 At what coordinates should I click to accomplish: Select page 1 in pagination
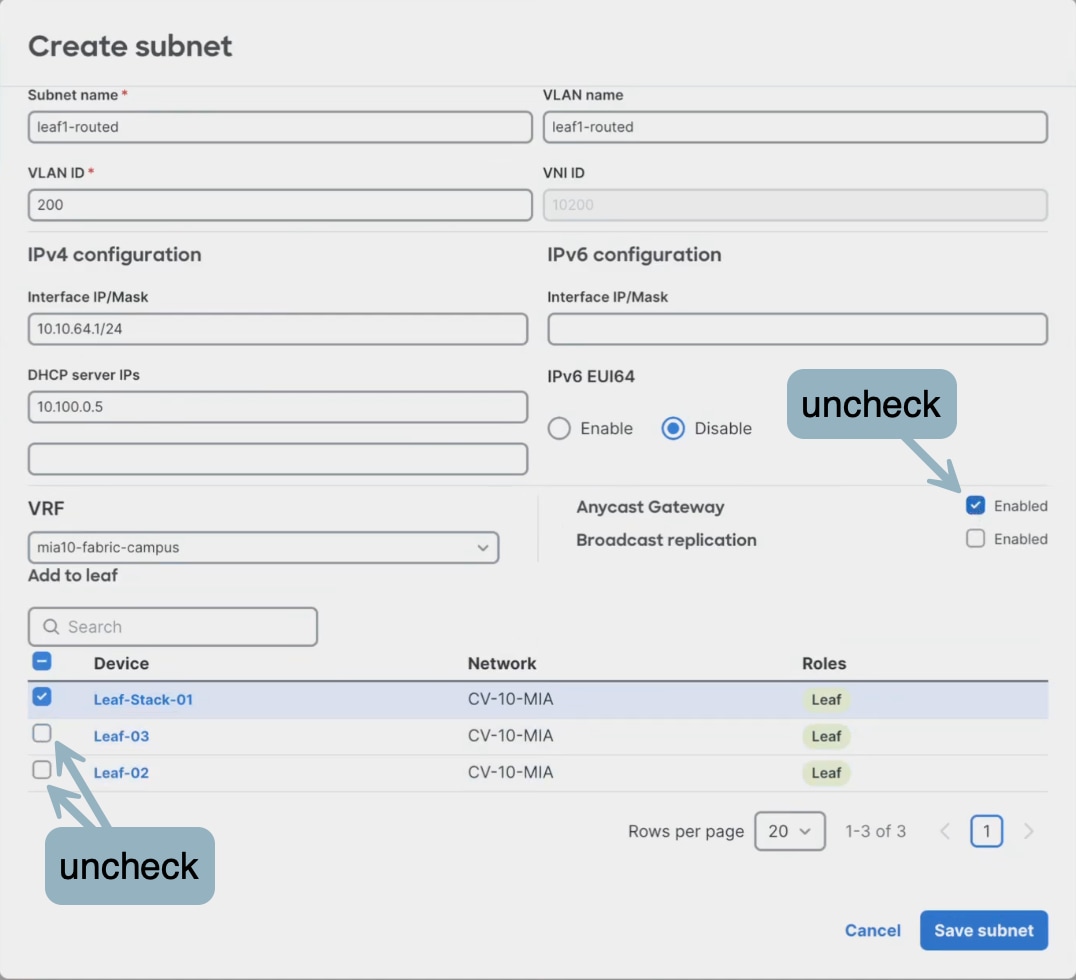tap(986, 831)
